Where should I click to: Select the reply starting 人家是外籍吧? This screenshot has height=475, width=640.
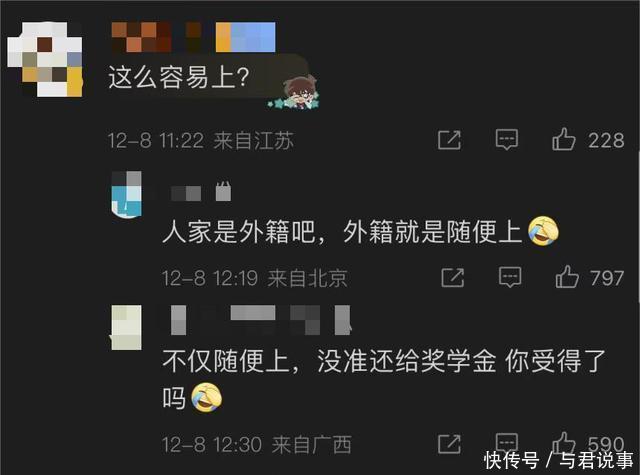(x=342, y=232)
